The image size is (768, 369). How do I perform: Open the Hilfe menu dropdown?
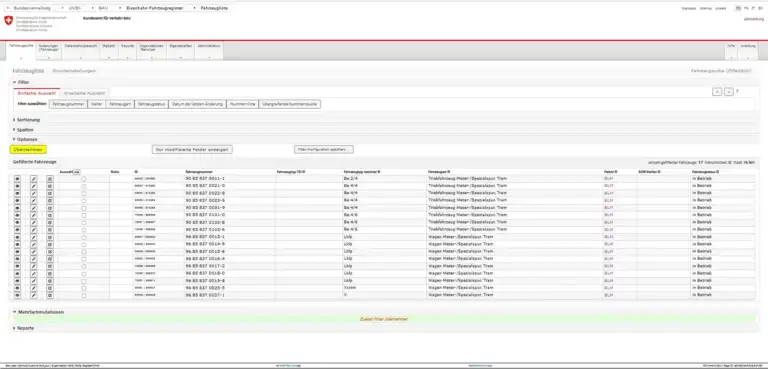pyautogui.click(x=731, y=51)
